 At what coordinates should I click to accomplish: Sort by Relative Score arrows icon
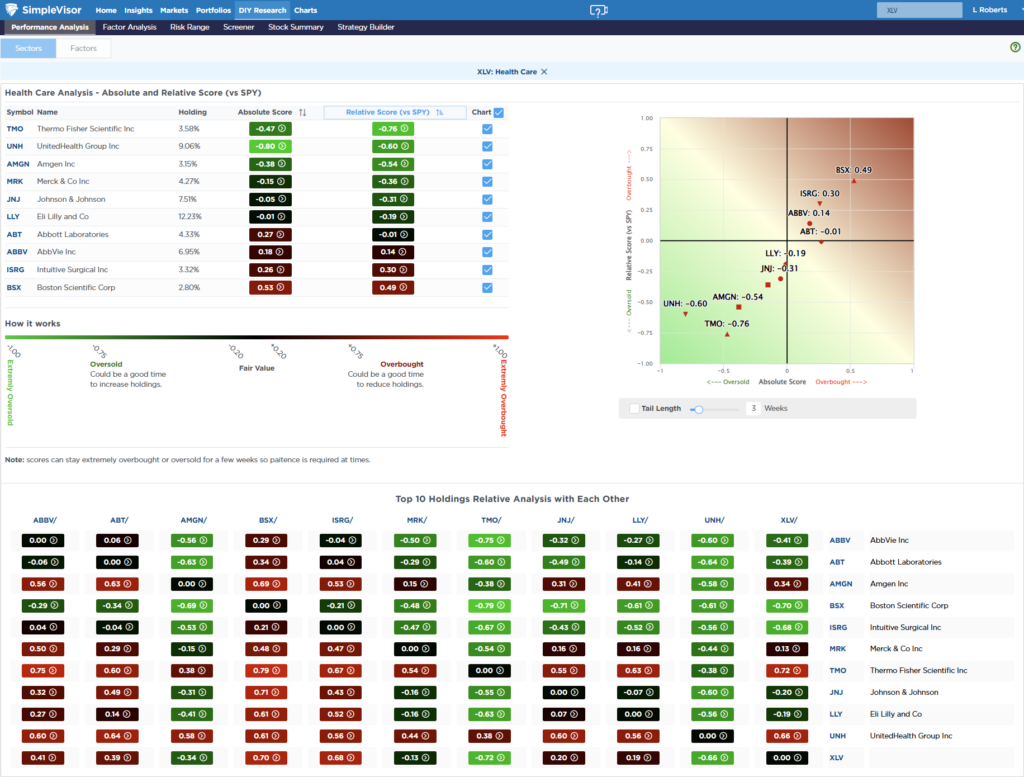tap(440, 112)
